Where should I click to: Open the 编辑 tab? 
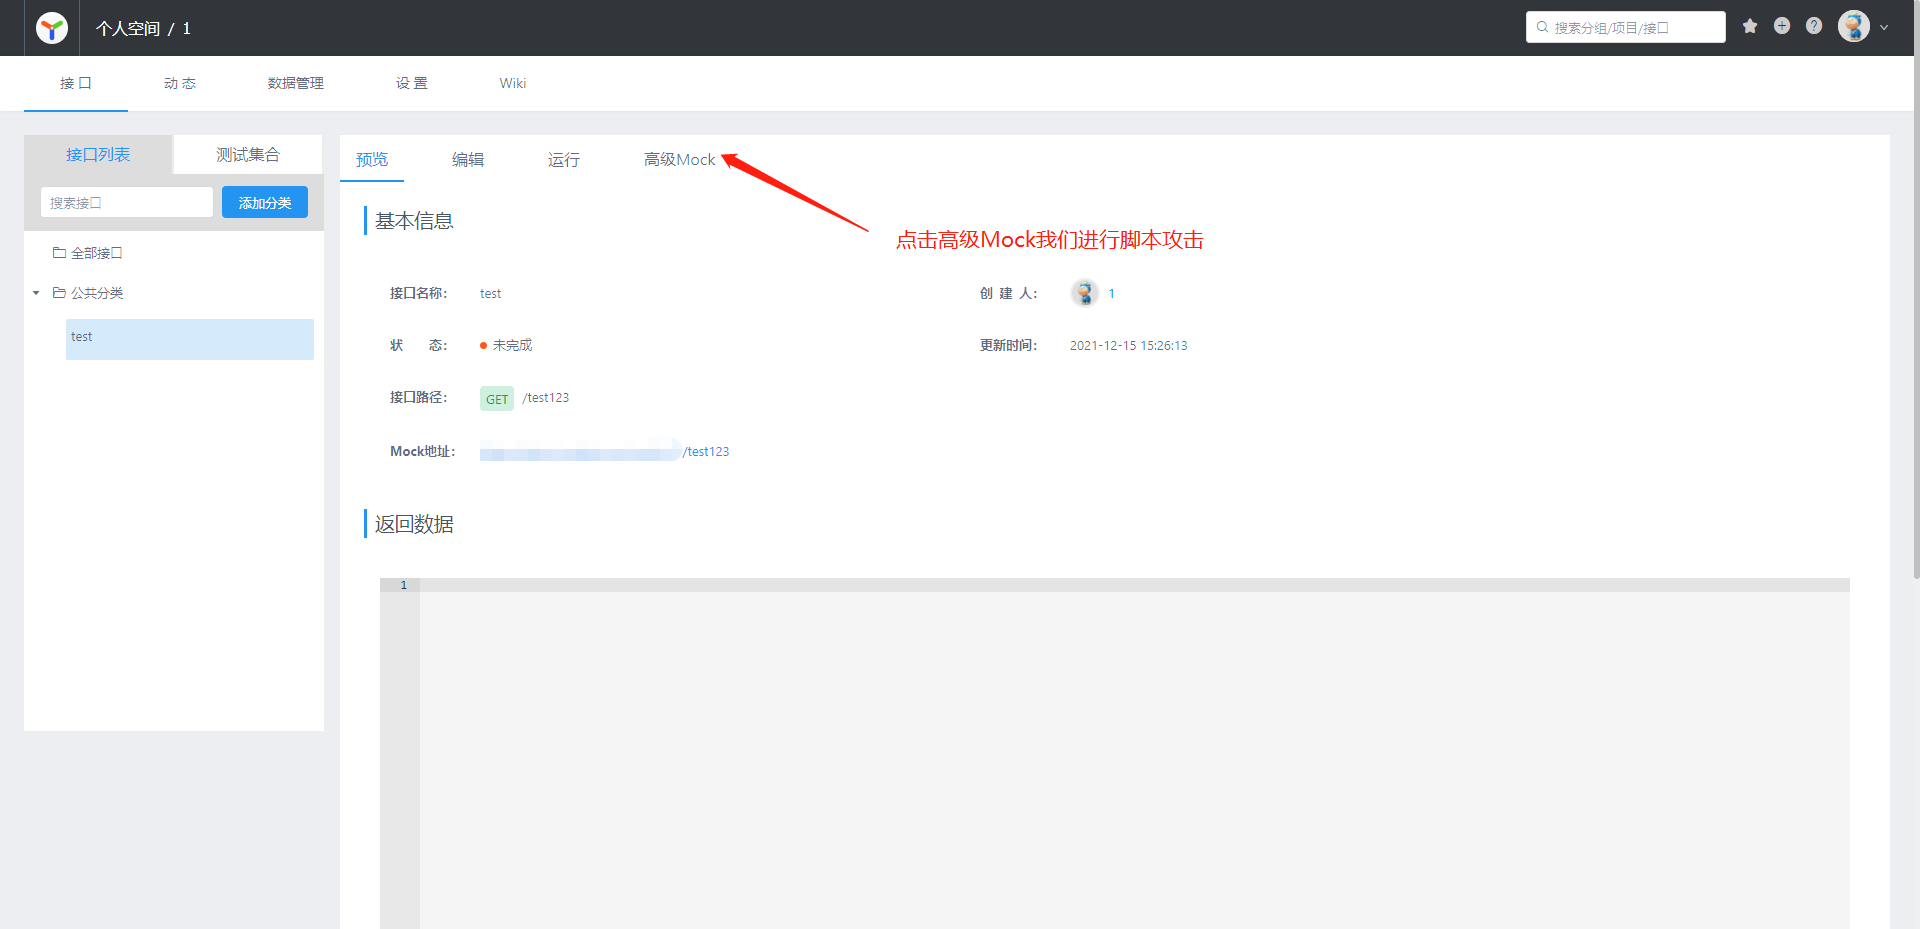click(467, 160)
